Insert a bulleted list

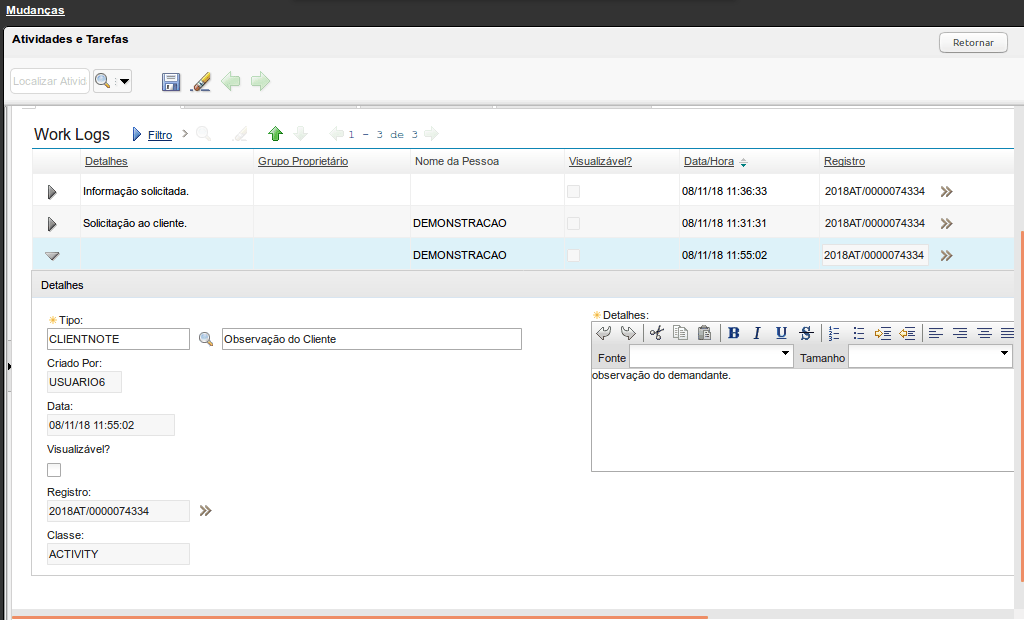click(x=859, y=333)
